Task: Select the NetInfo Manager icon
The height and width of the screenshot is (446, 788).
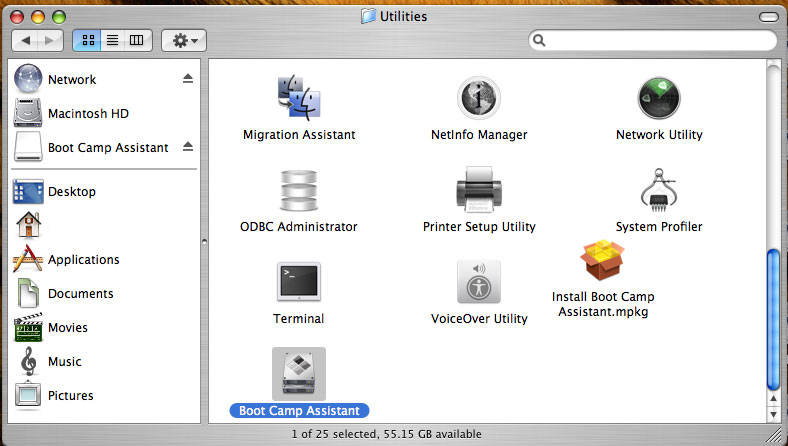Action: tap(478, 98)
